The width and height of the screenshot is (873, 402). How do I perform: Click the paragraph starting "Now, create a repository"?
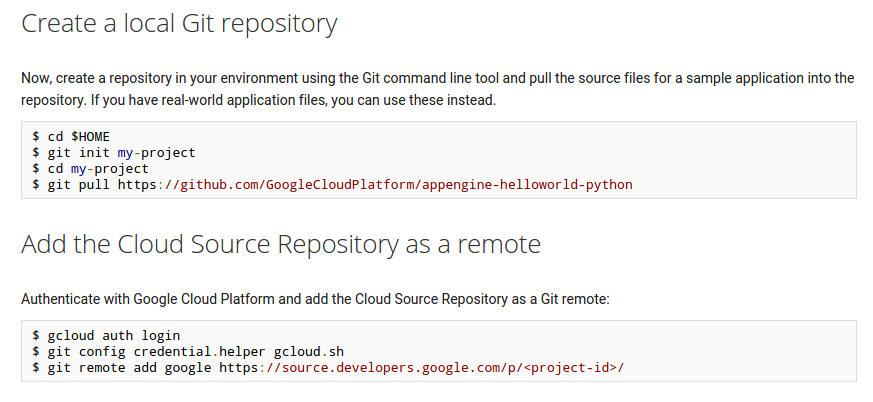click(438, 89)
